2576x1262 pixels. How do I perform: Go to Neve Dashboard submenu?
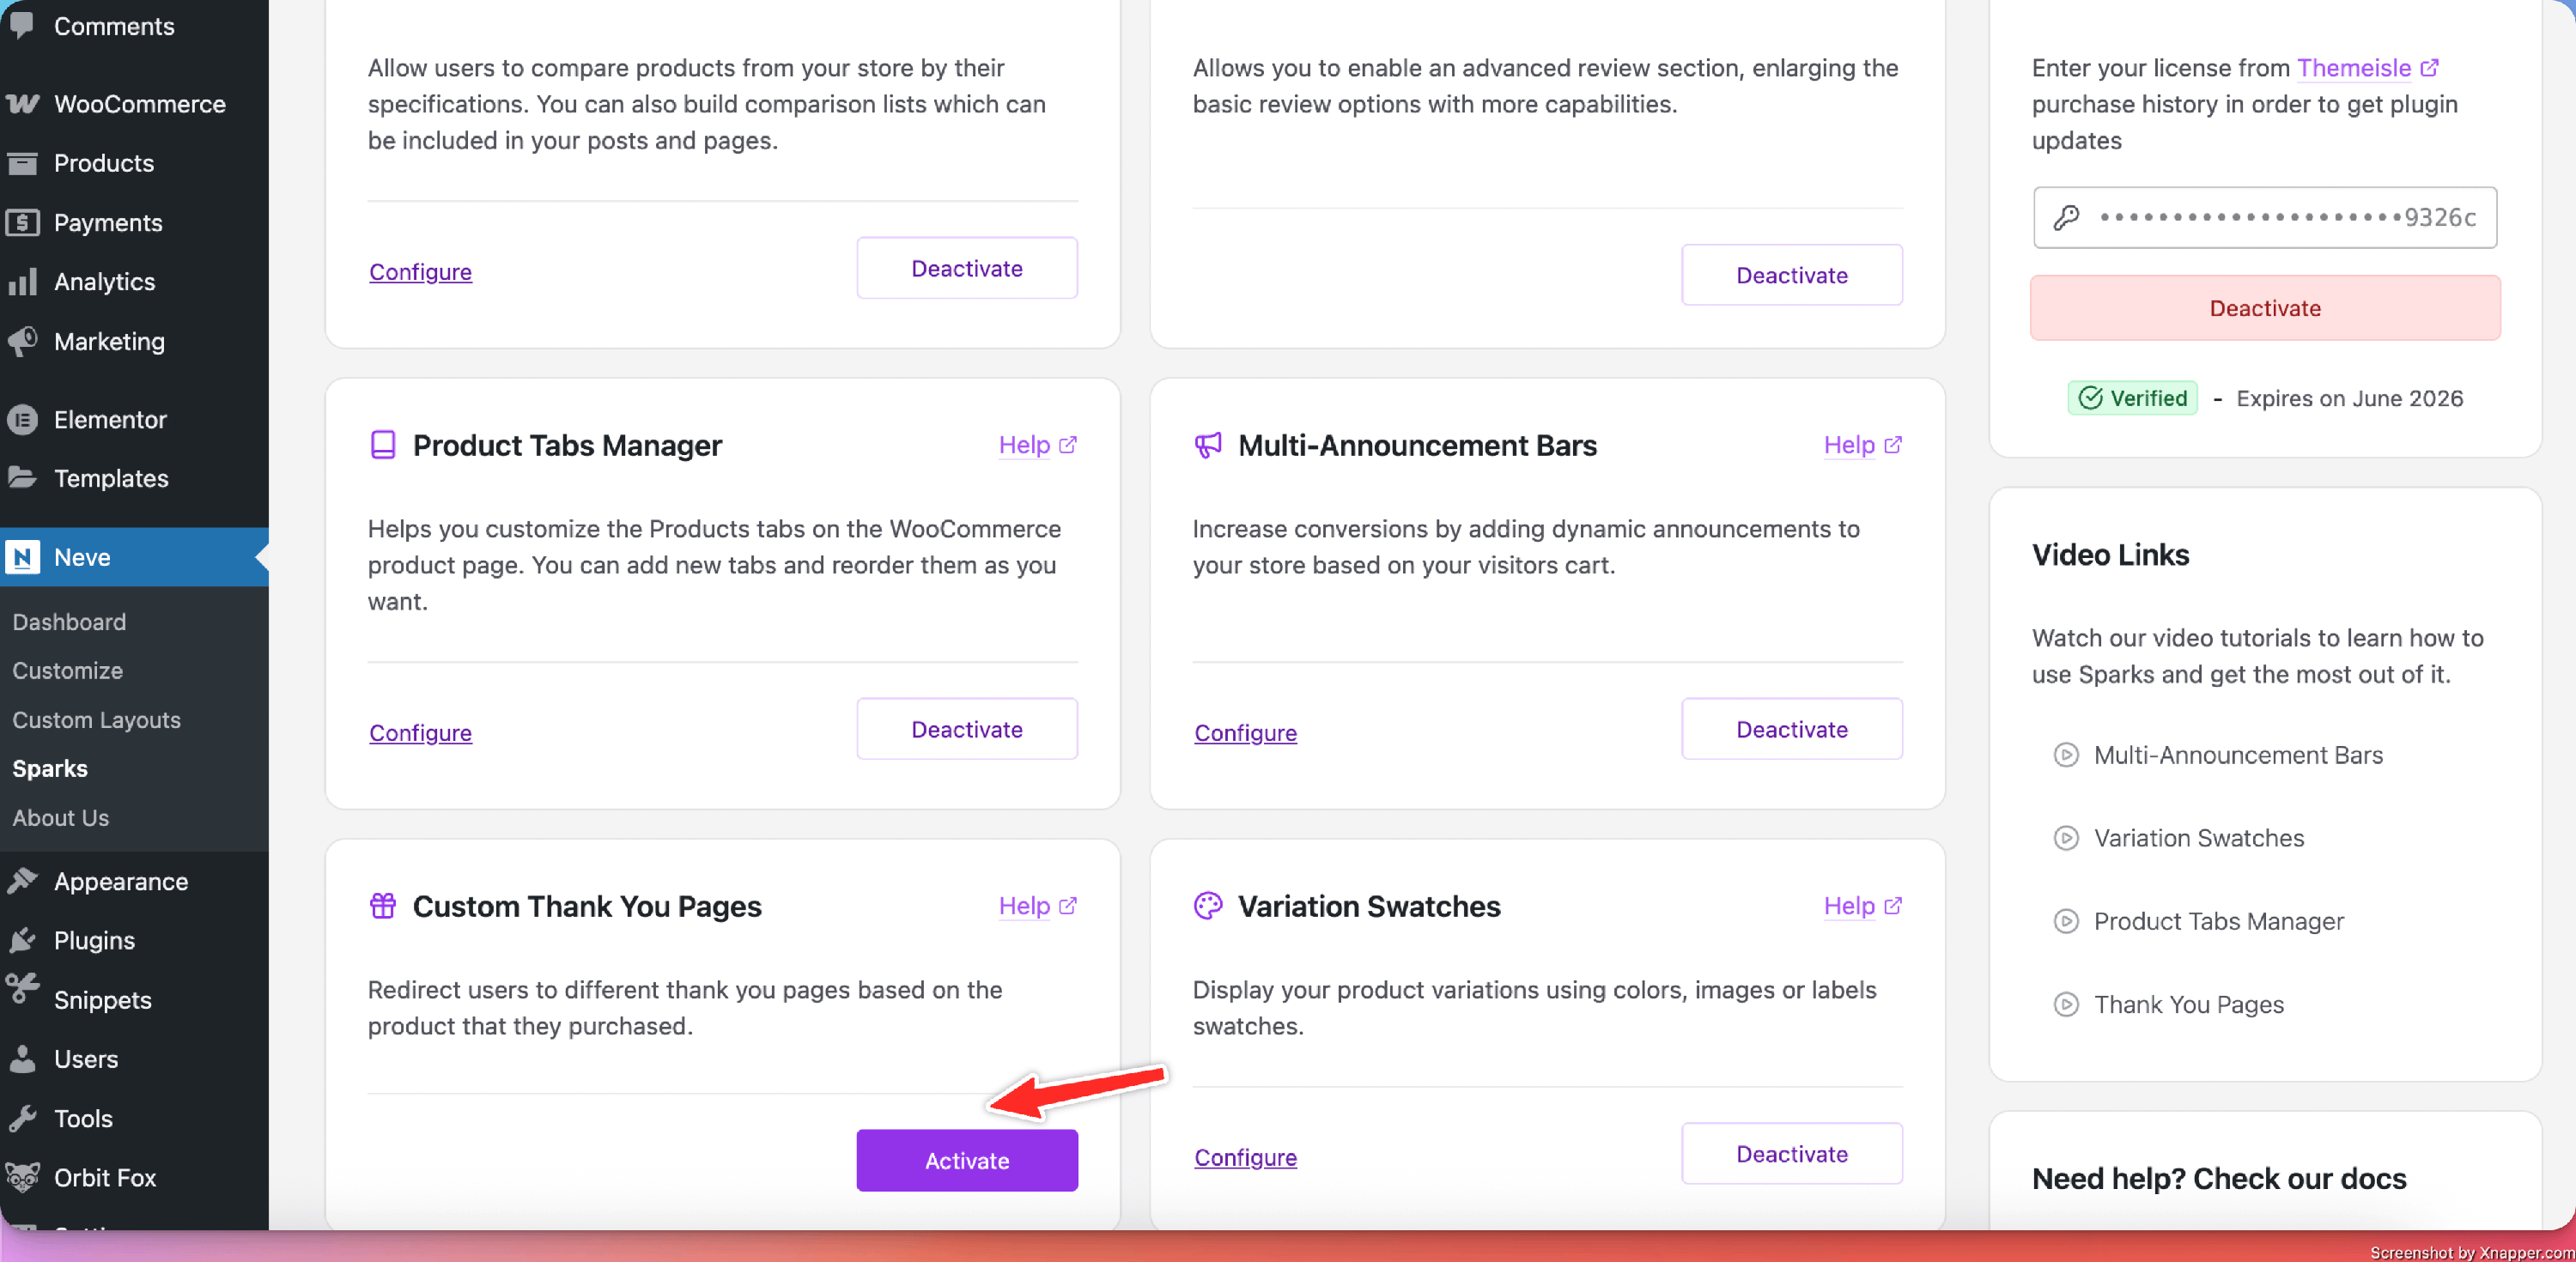69,622
